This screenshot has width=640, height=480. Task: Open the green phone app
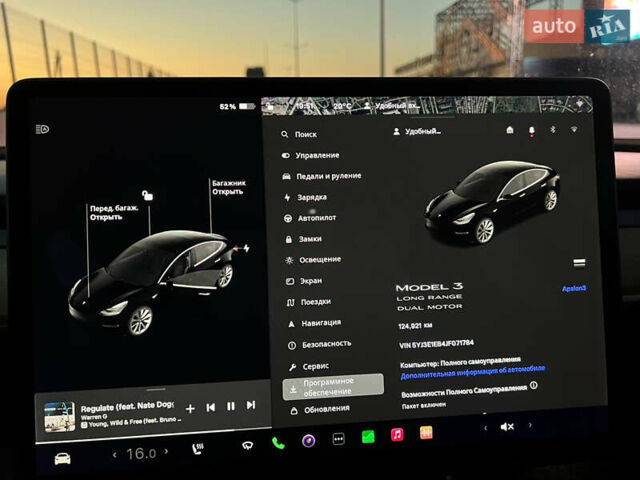click(x=278, y=443)
